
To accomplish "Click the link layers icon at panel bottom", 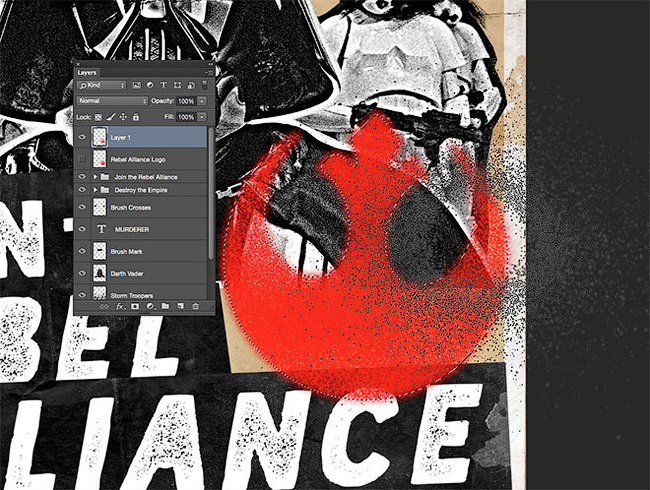I will [104, 307].
